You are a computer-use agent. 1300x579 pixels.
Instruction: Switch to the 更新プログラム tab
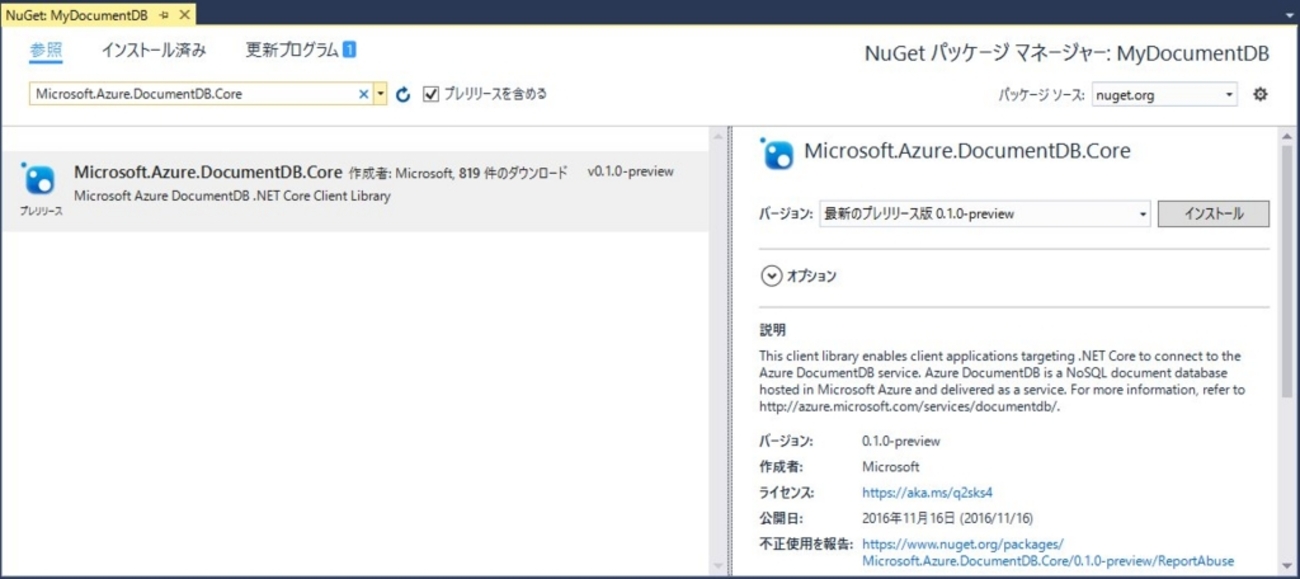[293, 50]
